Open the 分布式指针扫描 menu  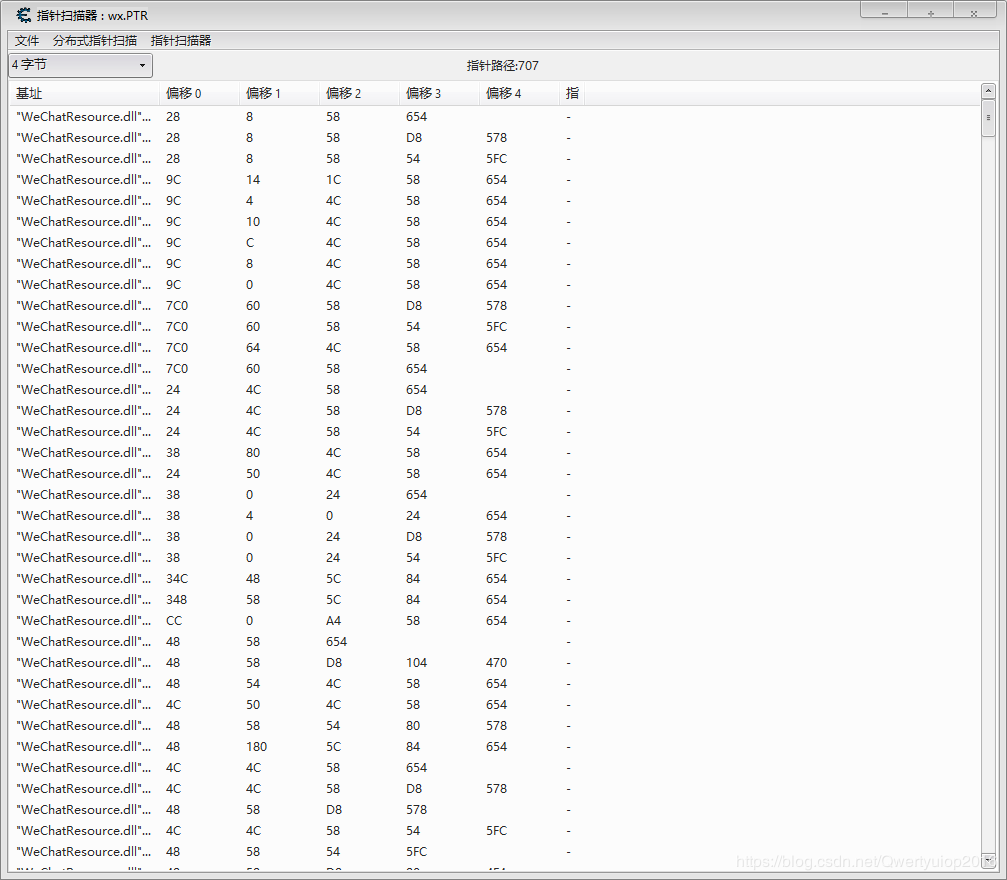pos(94,40)
